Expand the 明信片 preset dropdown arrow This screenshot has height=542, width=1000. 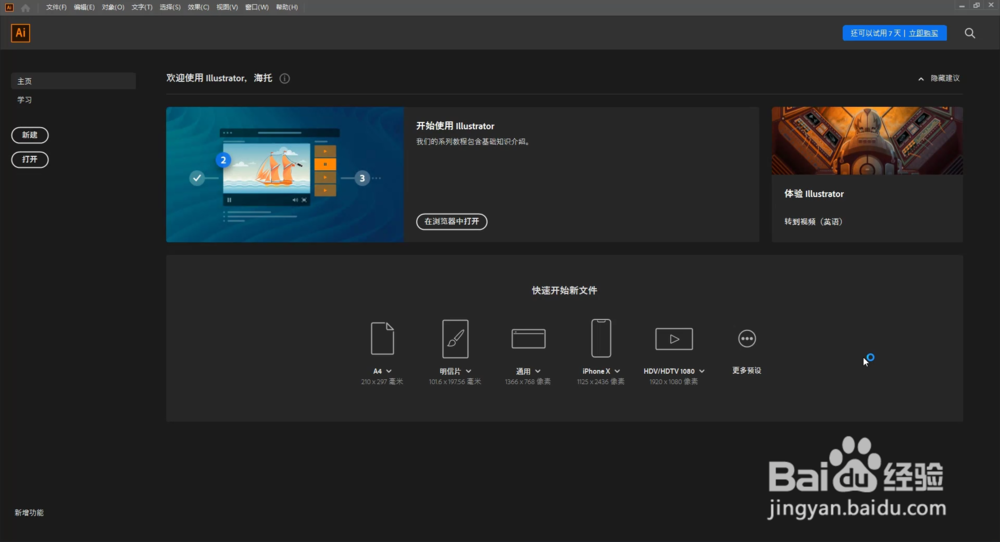coord(468,371)
